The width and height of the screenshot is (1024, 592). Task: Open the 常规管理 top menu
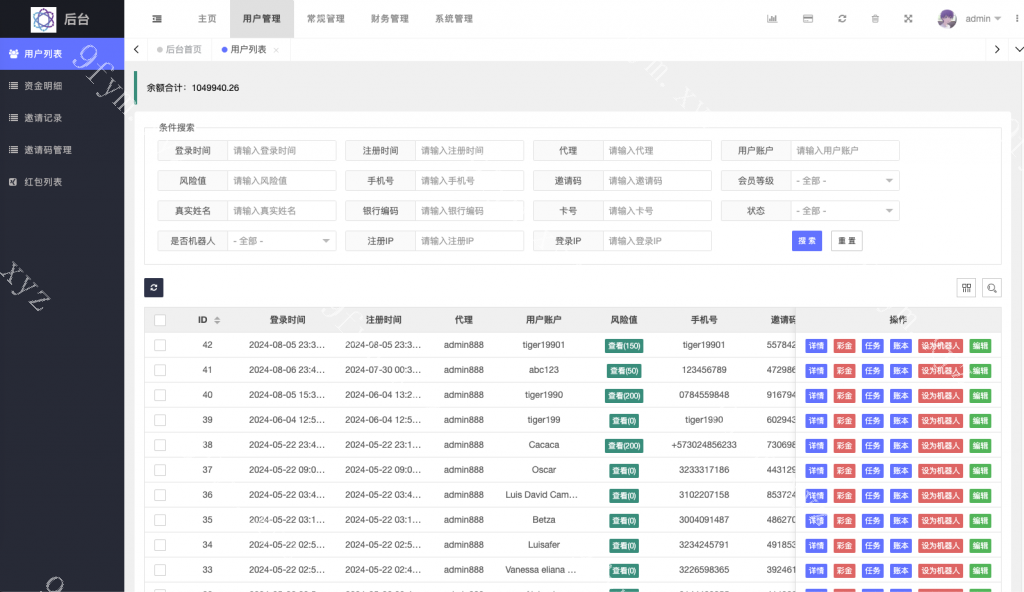click(x=326, y=19)
